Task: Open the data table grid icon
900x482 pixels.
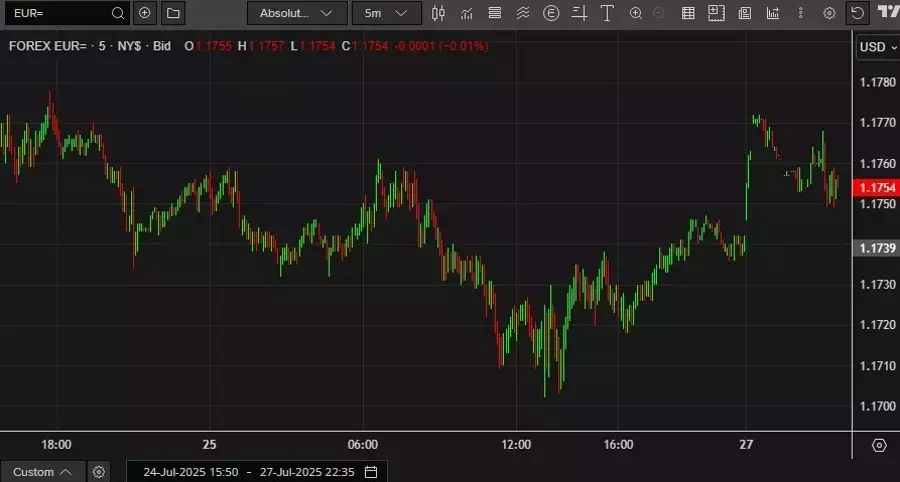Action: (688, 13)
